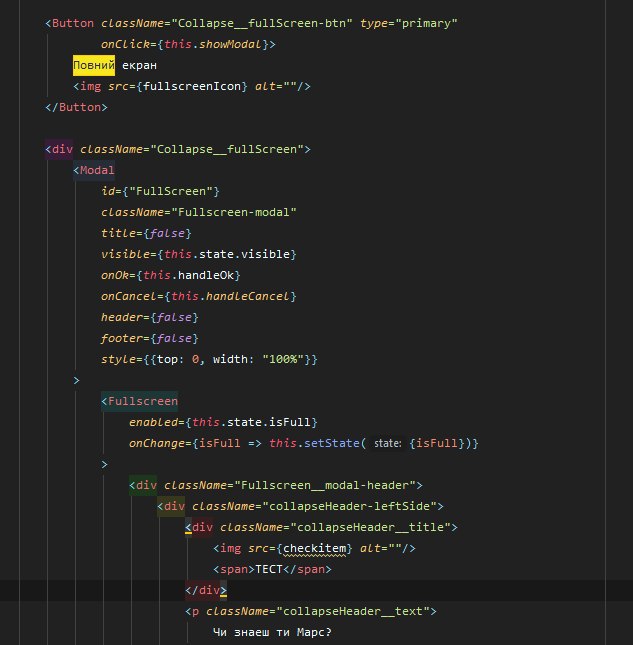
Task: Click the underlined checkitem variable
Action: pos(314,548)
